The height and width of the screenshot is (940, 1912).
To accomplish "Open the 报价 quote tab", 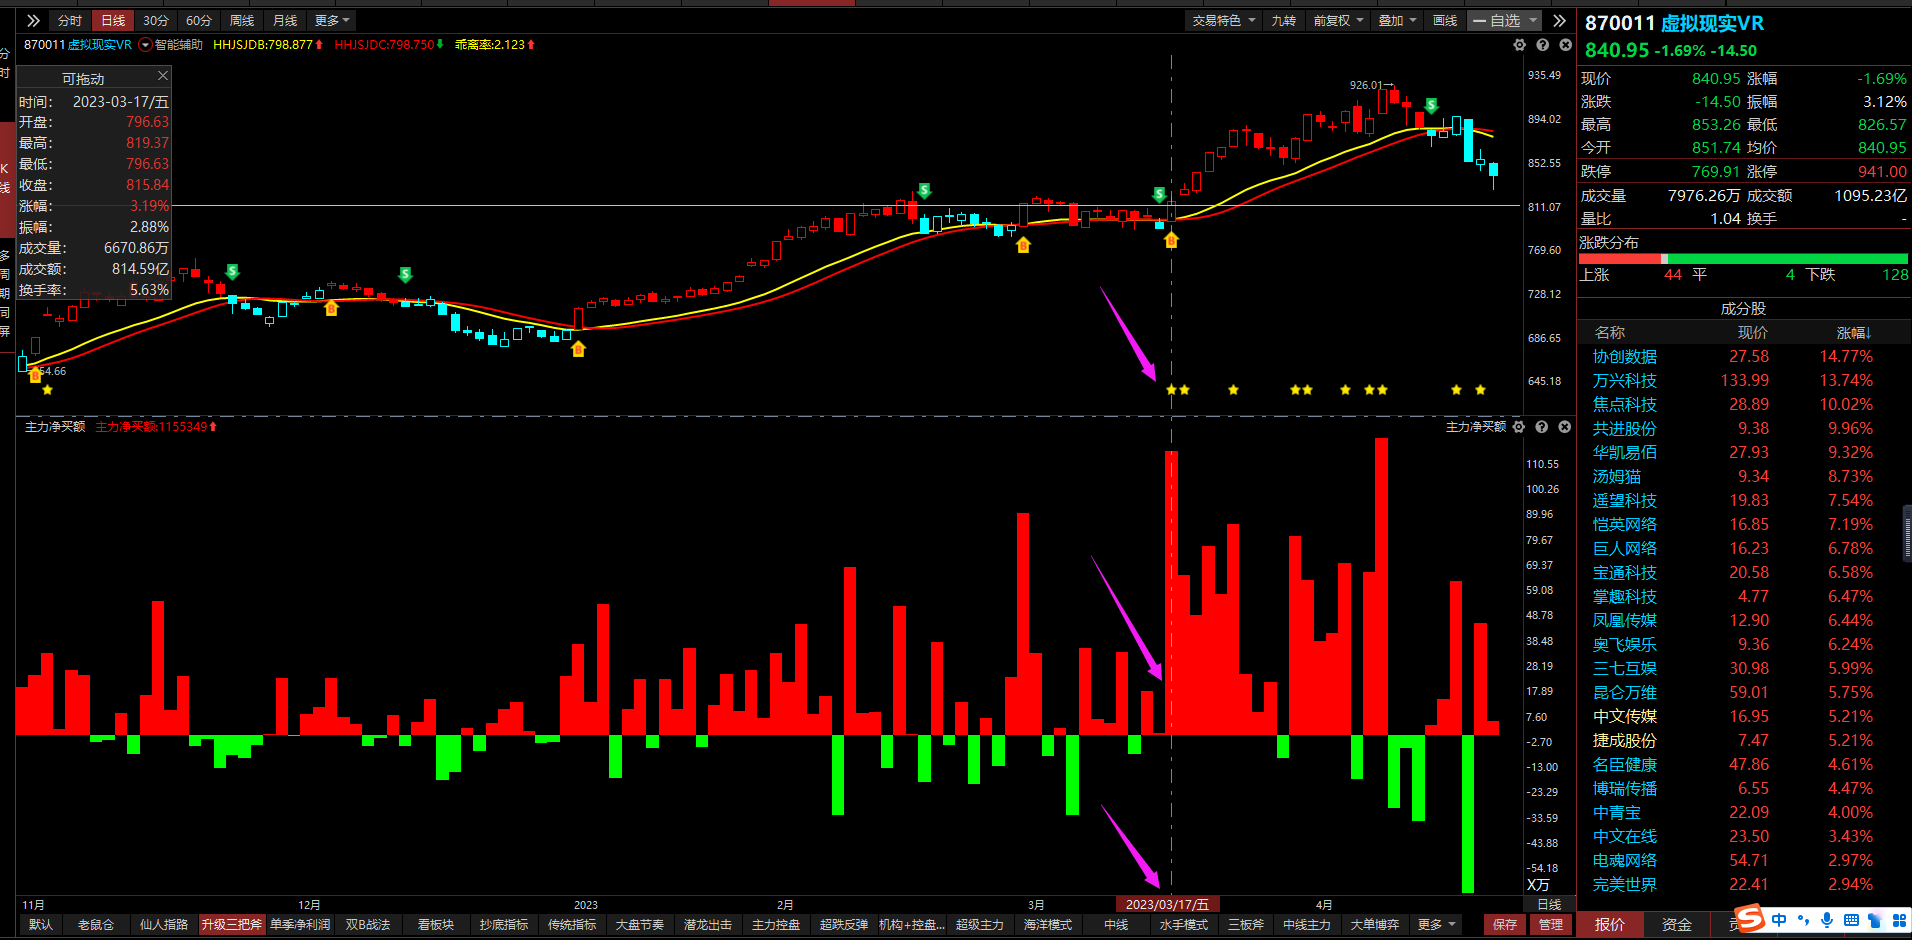I will 1610,924.
